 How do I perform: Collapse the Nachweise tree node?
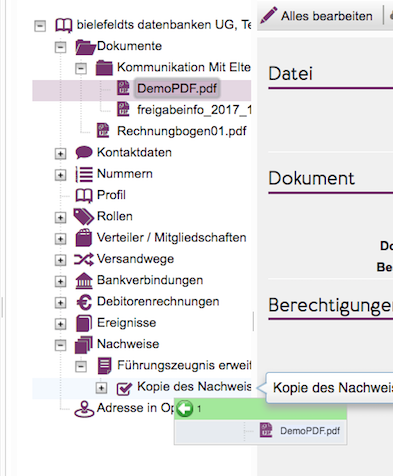60,345
